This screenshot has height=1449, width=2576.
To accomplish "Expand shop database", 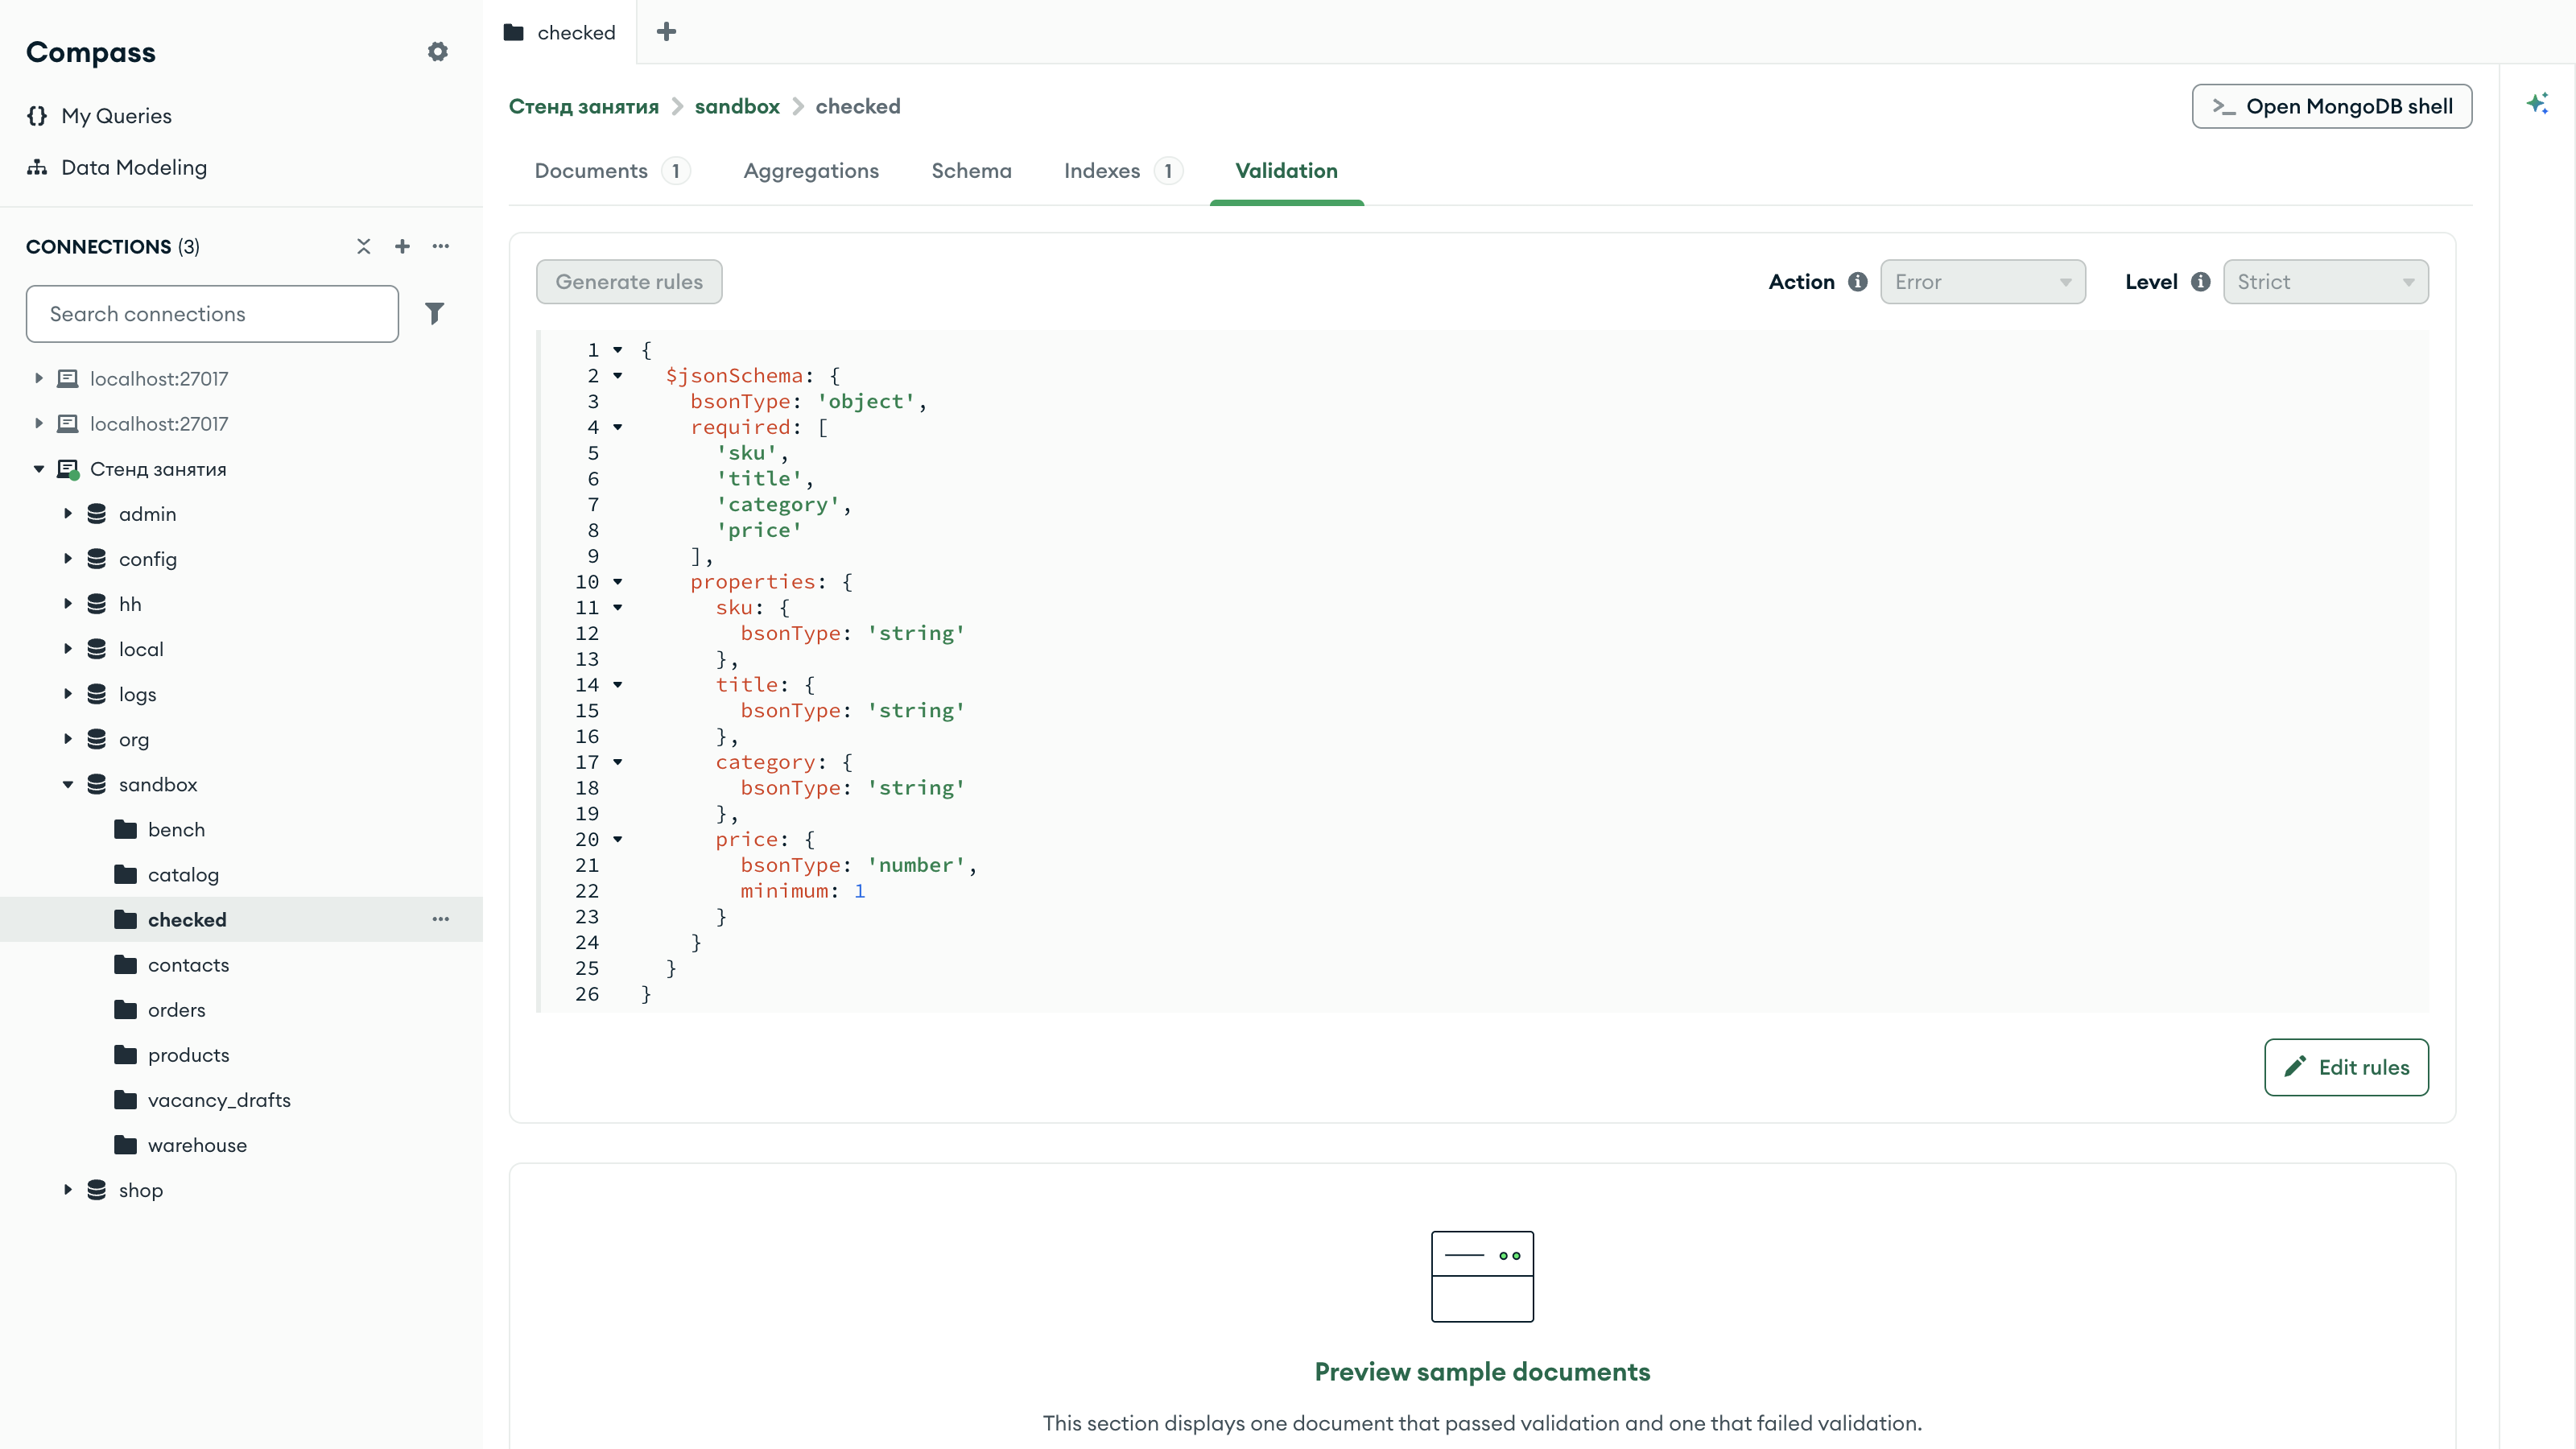I will tap(68, 1190).
